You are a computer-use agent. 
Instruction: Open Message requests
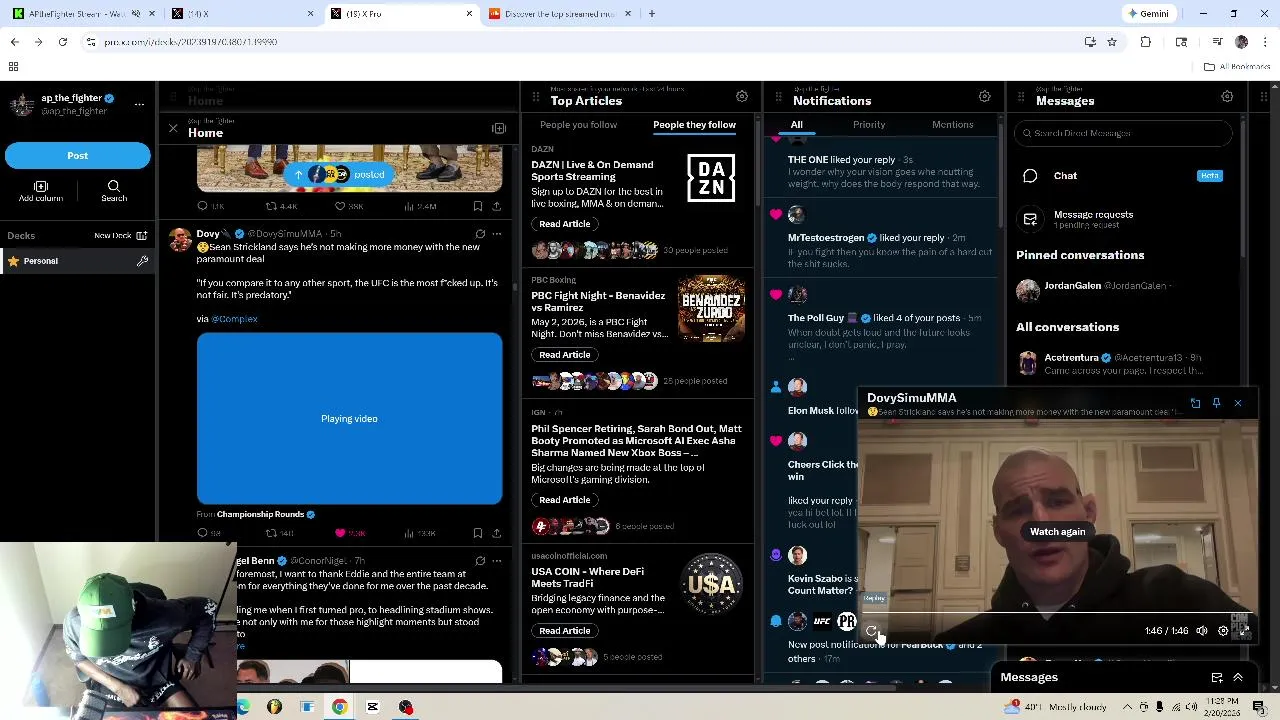[1122, 219]
